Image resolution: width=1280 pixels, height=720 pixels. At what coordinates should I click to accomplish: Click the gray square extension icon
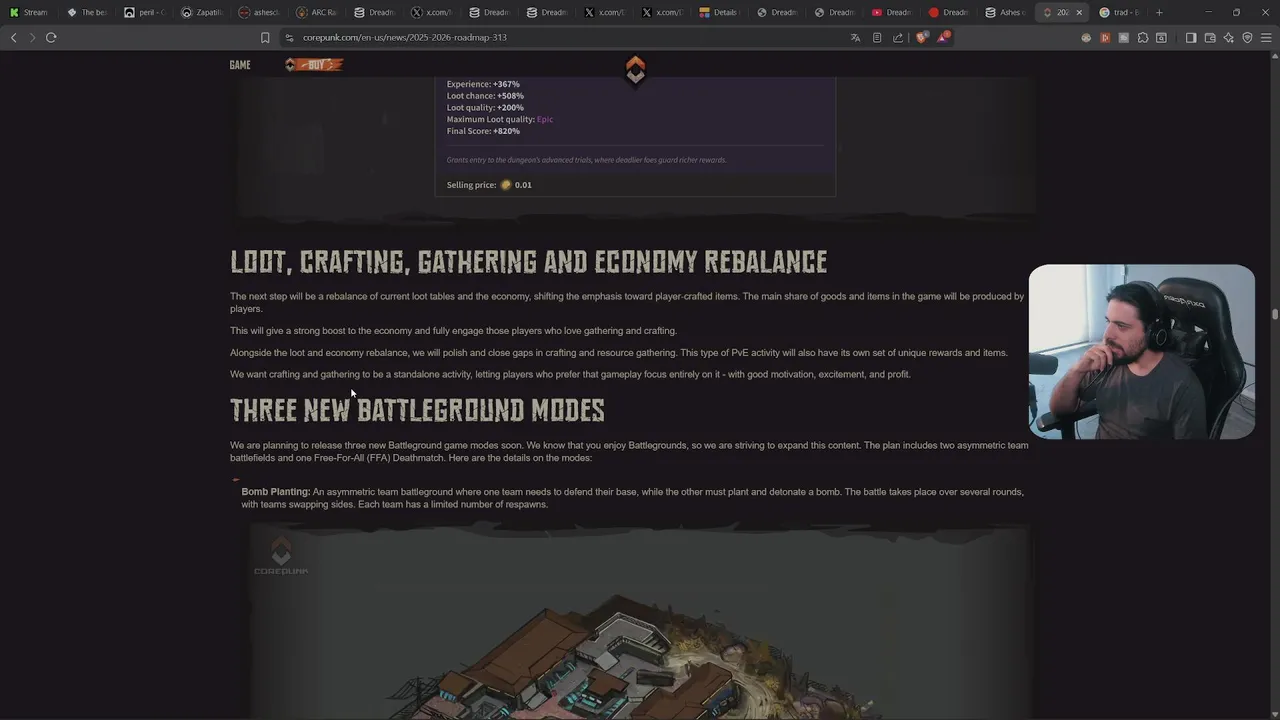[x=1124, y=37]
